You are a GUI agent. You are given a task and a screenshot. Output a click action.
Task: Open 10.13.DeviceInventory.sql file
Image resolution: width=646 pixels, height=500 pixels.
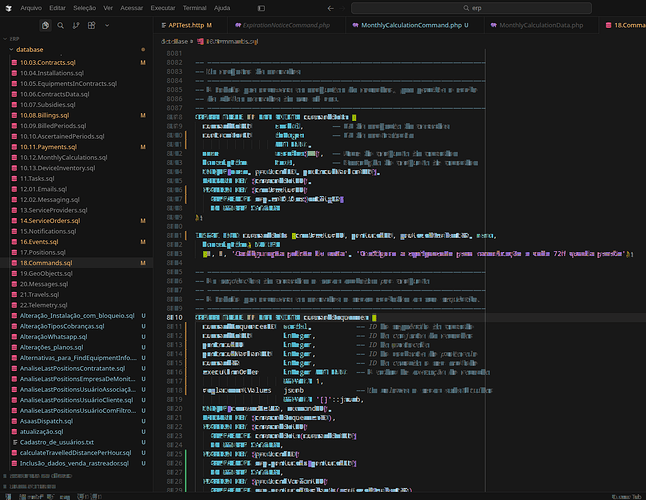tap(58, 168)
